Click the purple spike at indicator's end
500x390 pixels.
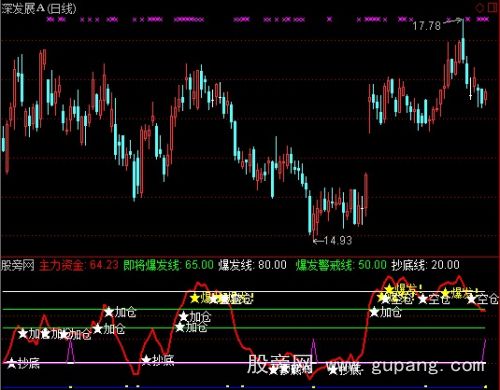coord(484,350)
